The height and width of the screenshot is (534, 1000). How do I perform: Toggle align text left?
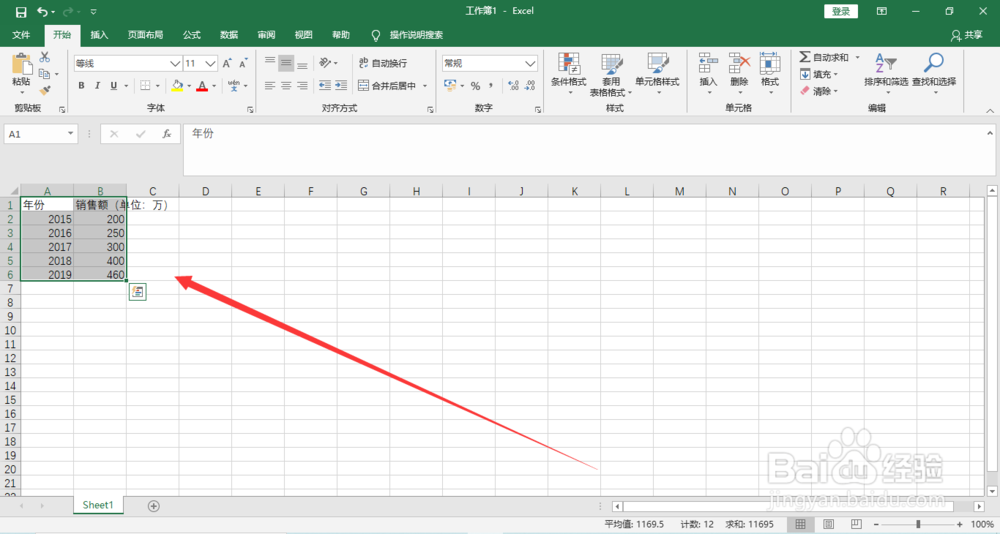click(270, 85)
